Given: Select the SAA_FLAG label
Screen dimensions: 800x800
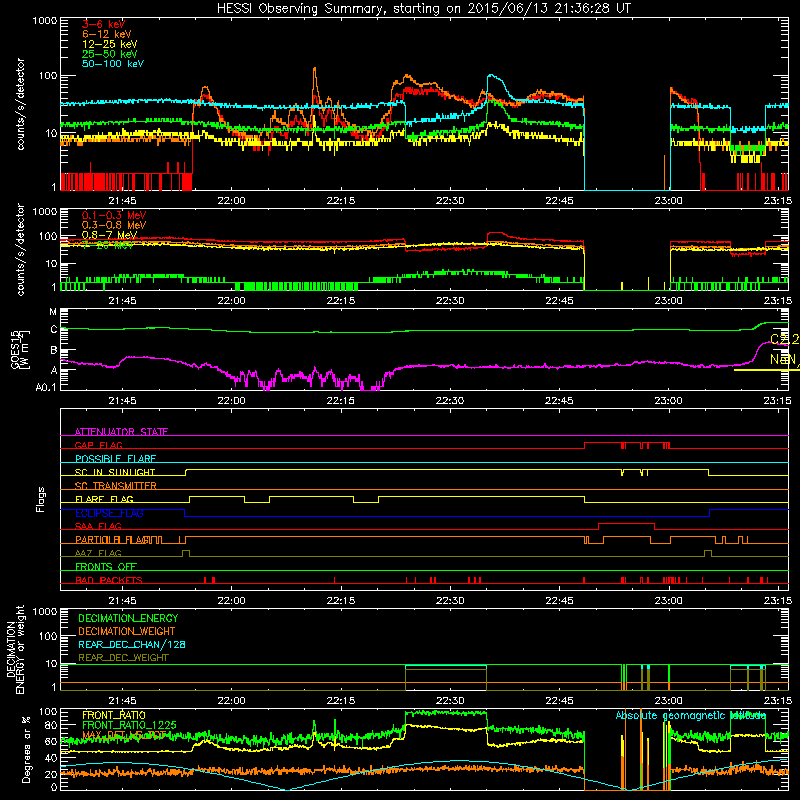Looking at the screenshot, I should pos(98,526).
